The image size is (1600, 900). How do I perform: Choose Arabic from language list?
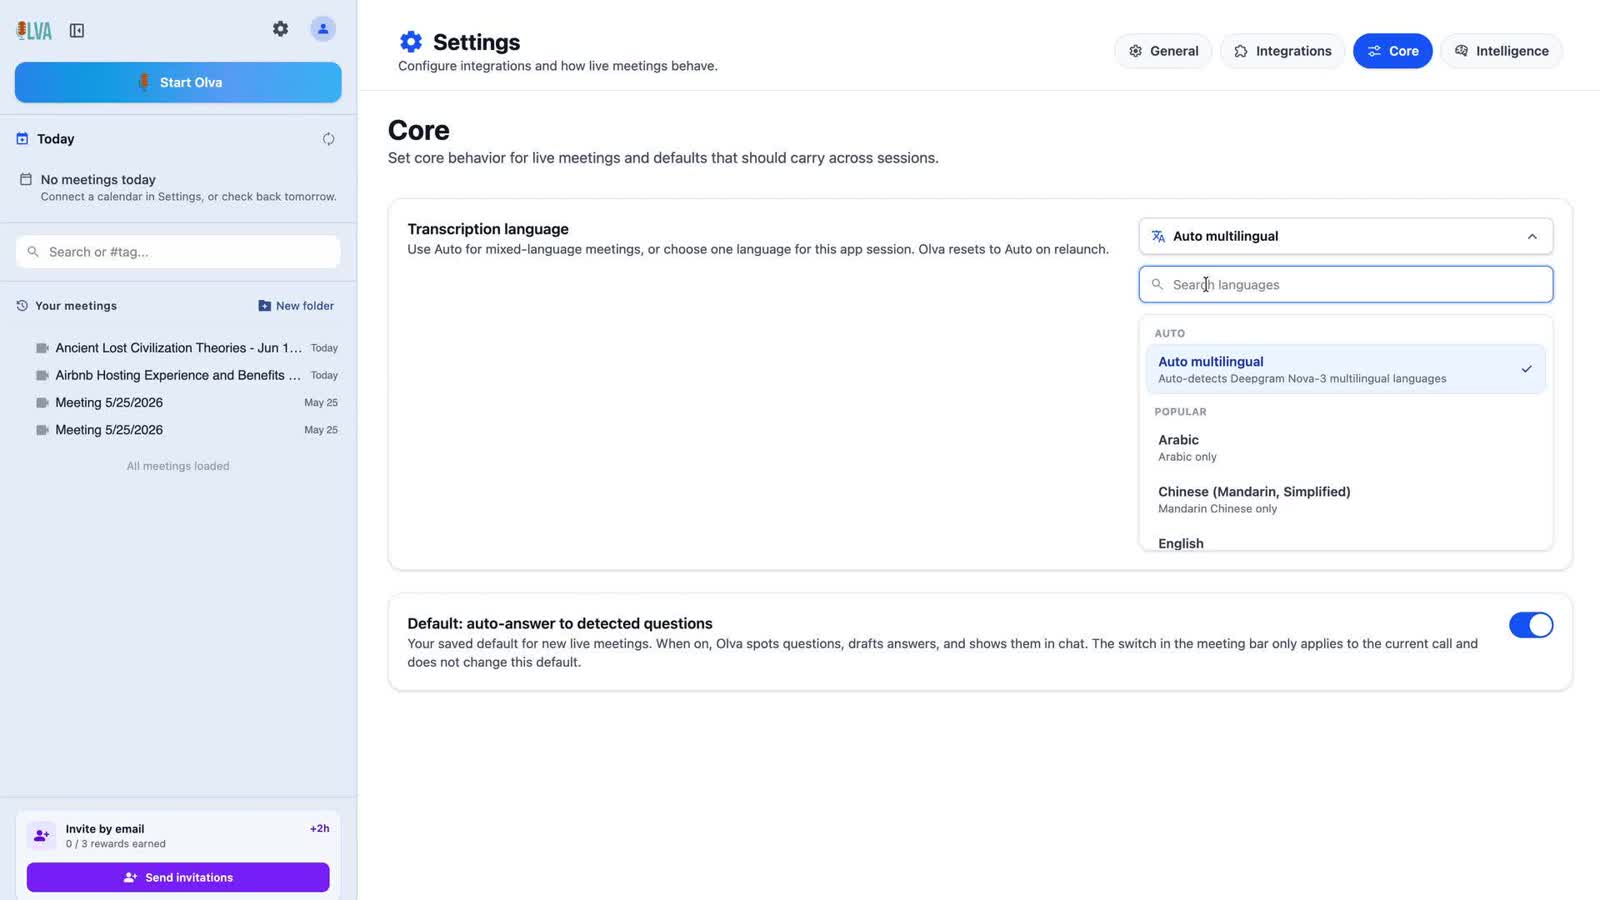tap(1345, 447)
